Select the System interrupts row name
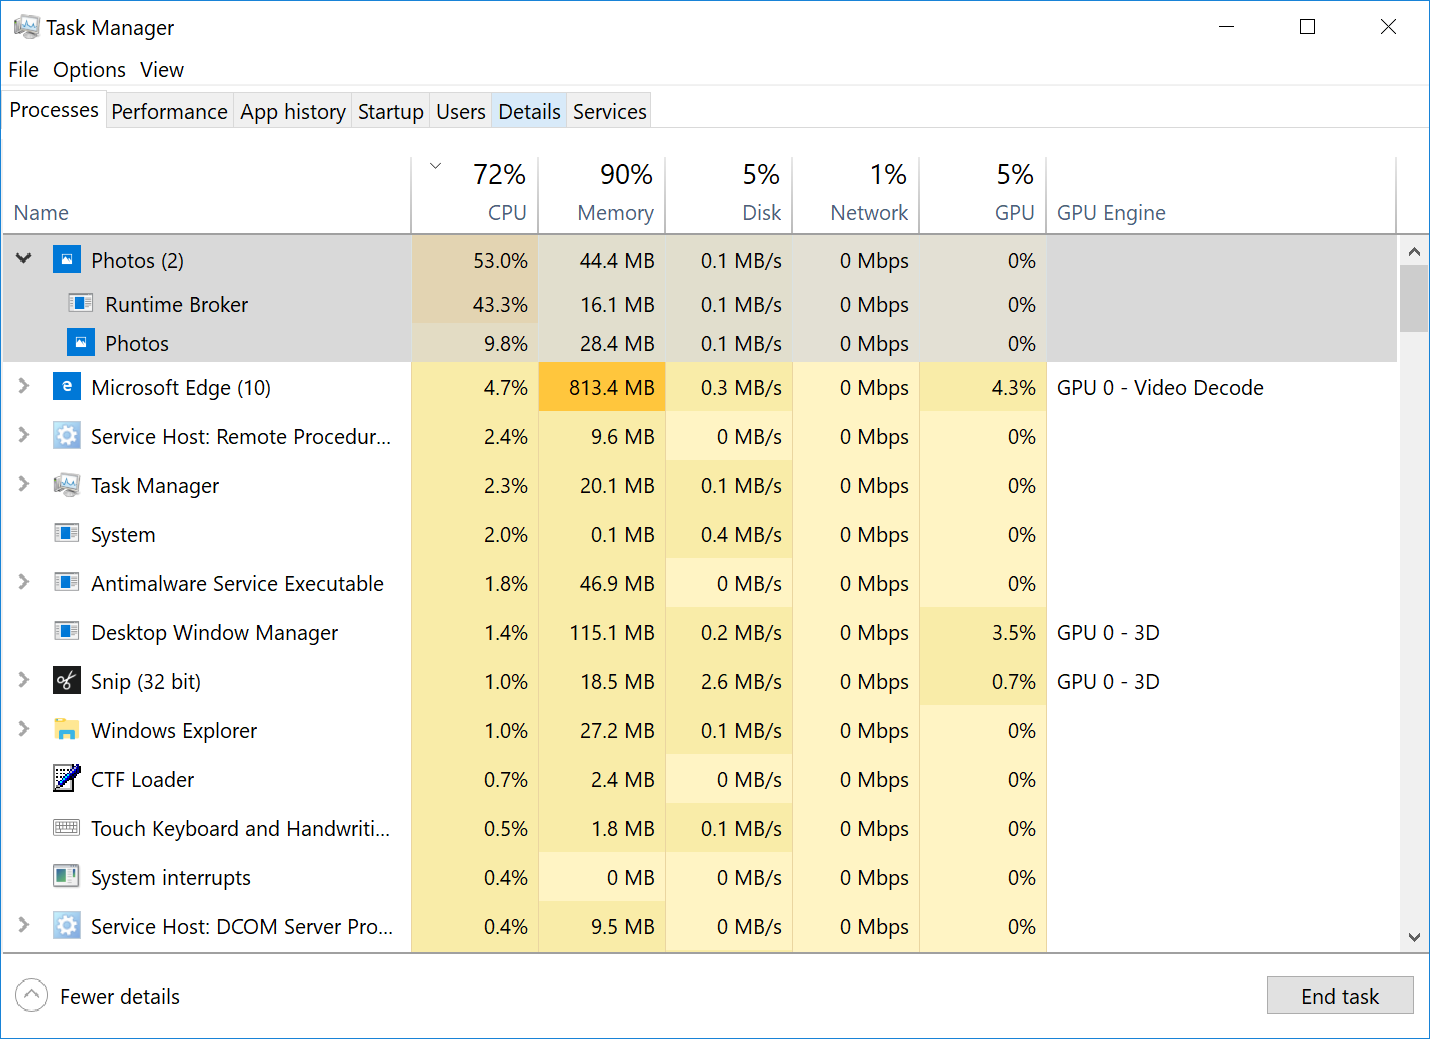This screenshot has height=1039, width=1430. (170, 877)
